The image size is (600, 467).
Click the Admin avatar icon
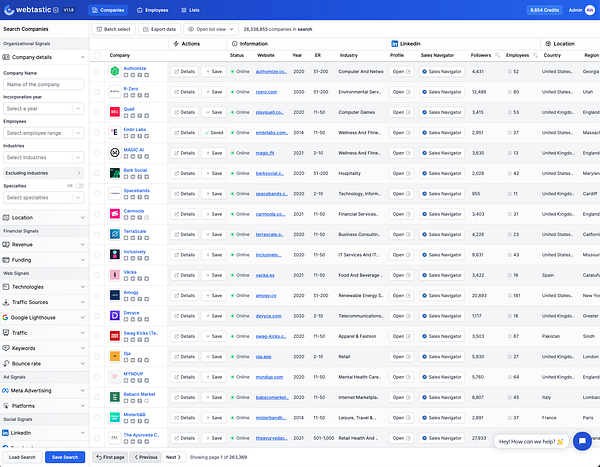[588, 9]
